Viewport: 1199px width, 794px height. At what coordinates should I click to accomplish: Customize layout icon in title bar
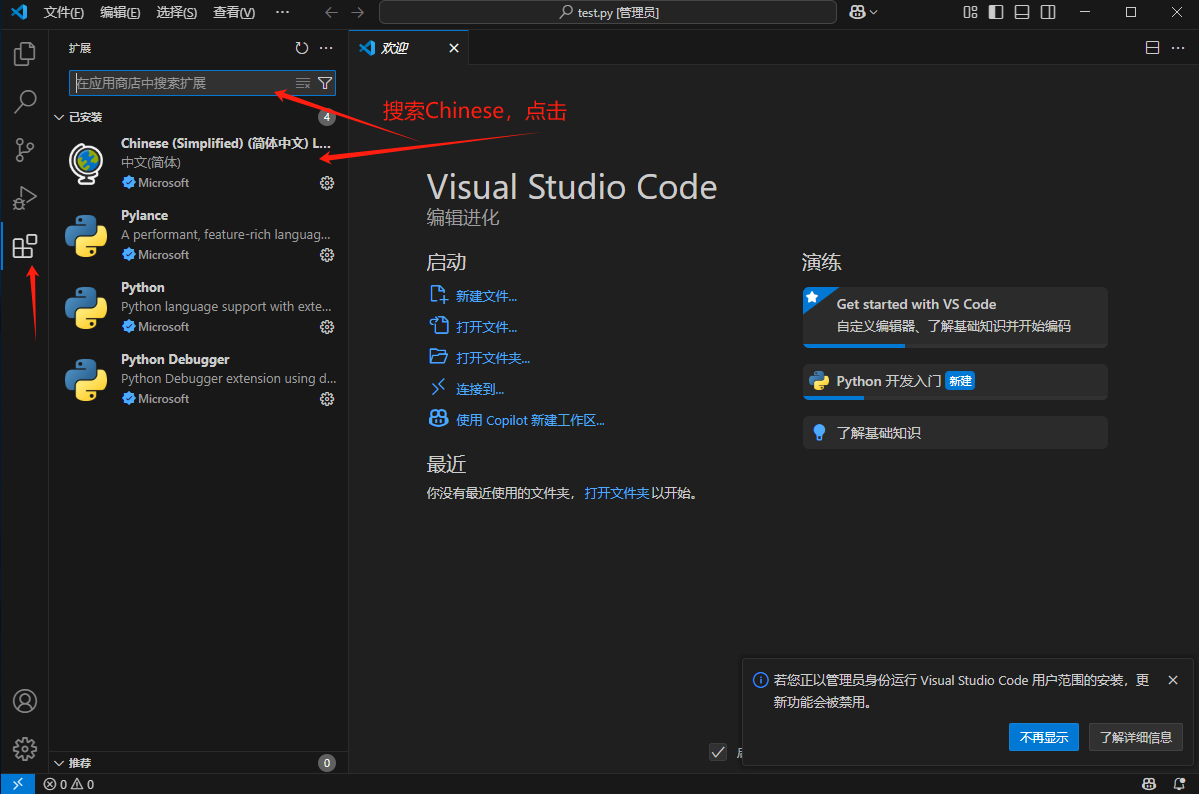(x=970, y=12)
